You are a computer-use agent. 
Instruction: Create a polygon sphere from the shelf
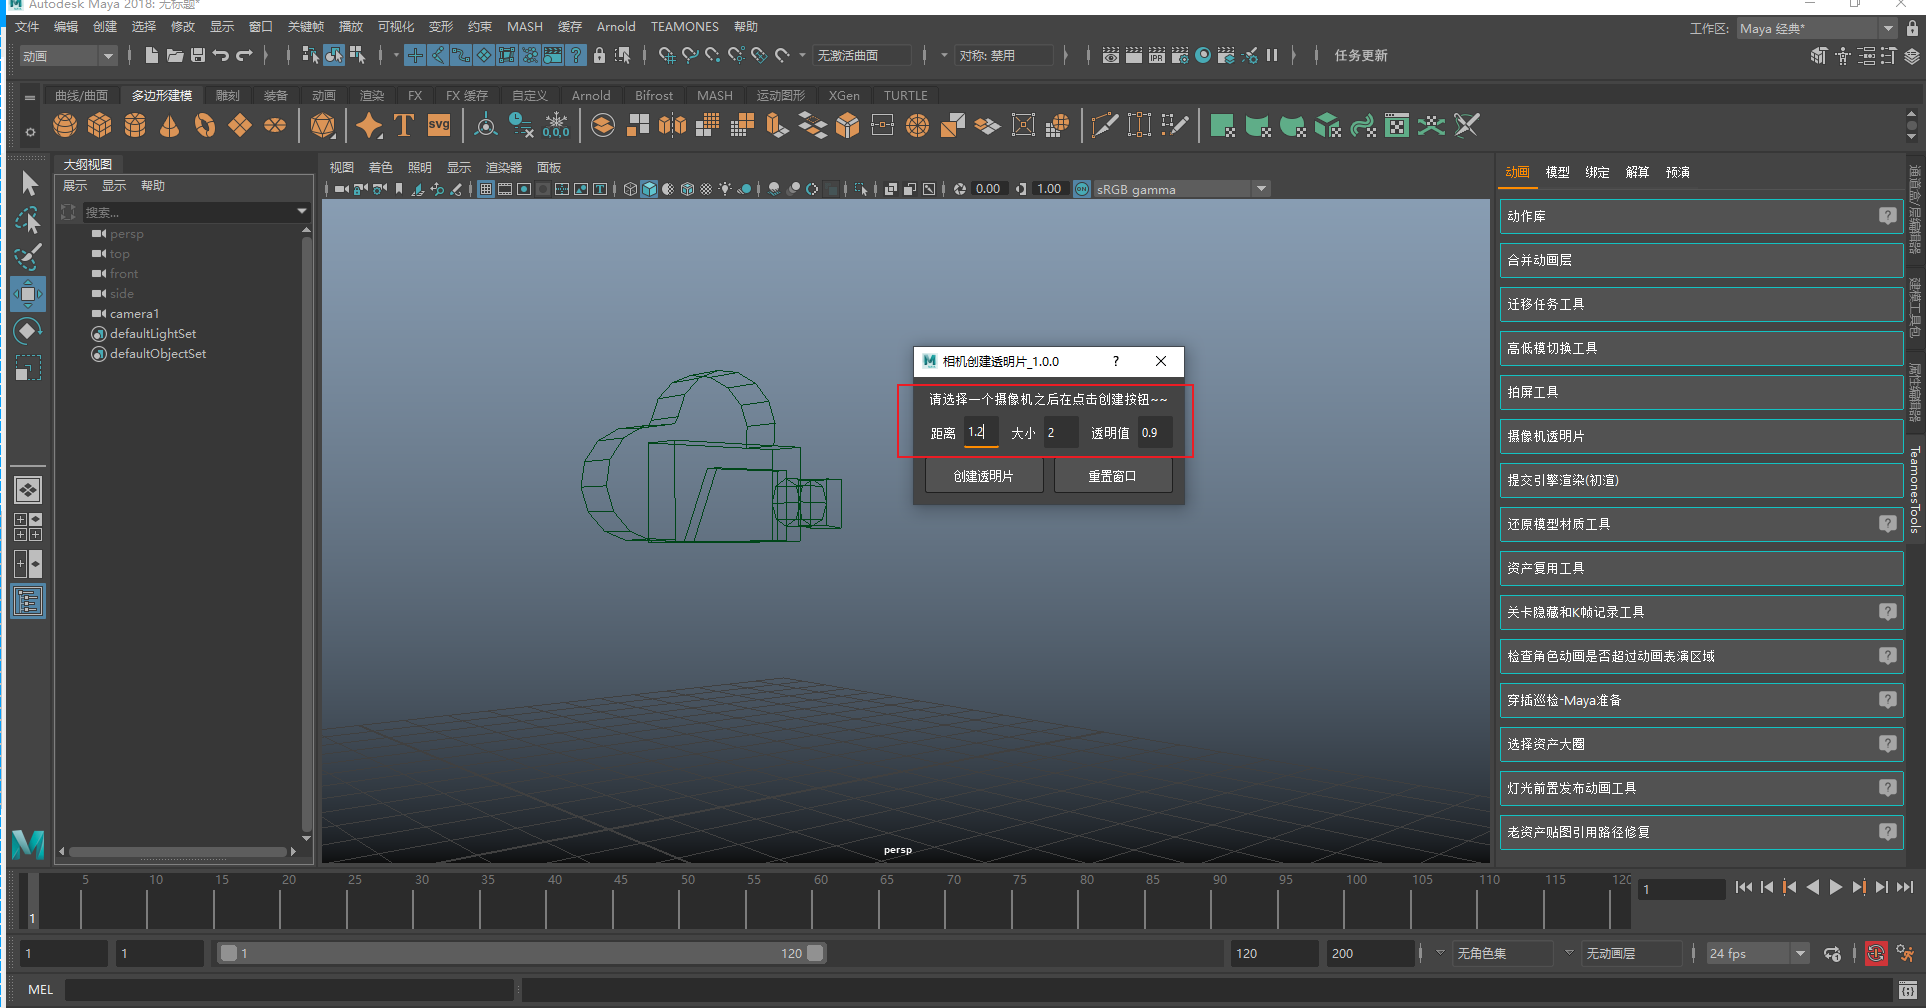65,126
